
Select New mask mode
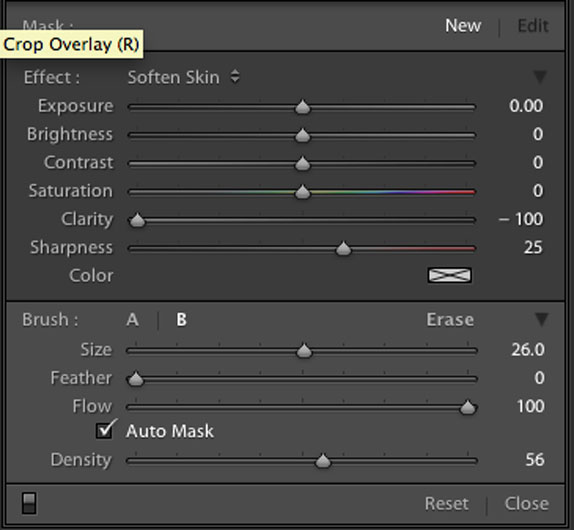[463, 26]
